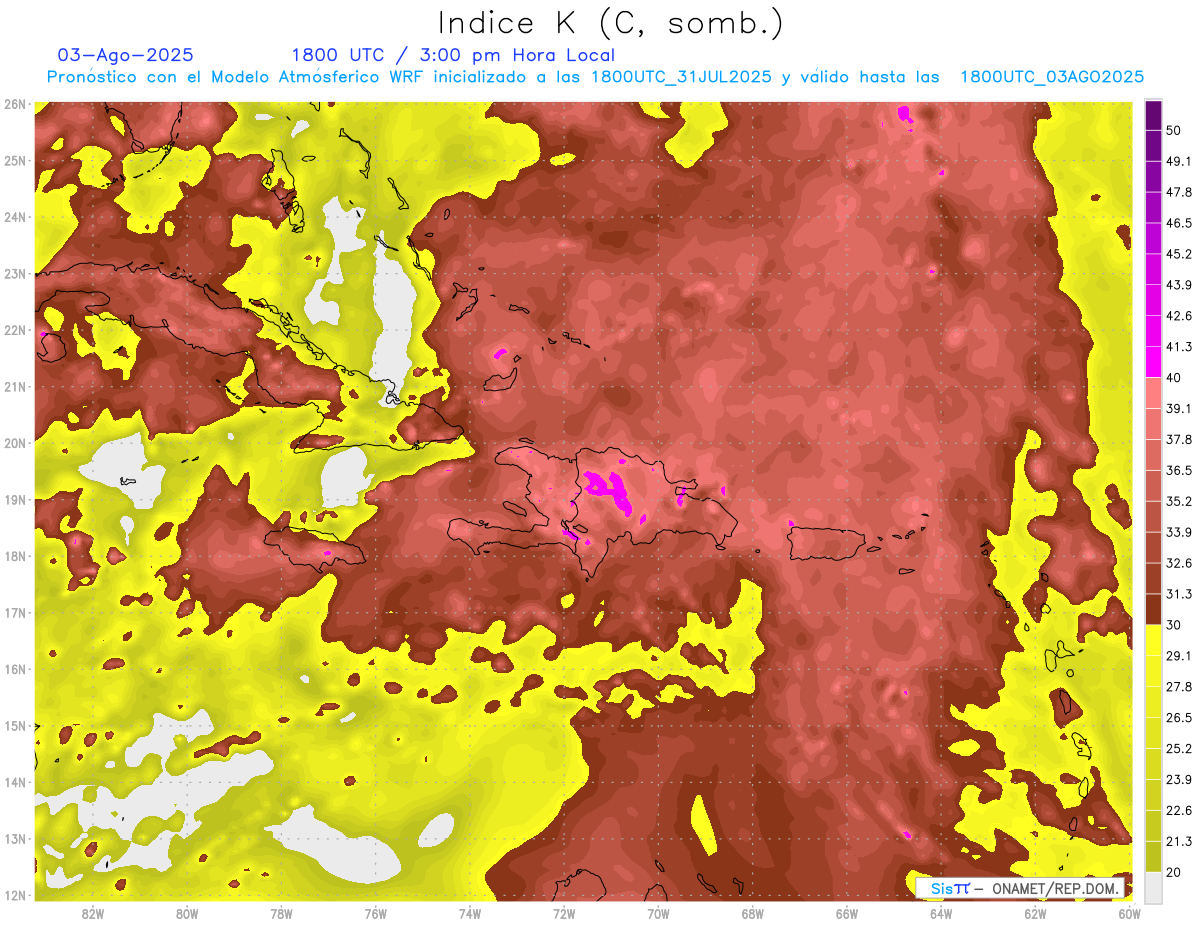The image size is (1200, 927).
Task: Click the '23N' latitude label
Action: [14, 273]
